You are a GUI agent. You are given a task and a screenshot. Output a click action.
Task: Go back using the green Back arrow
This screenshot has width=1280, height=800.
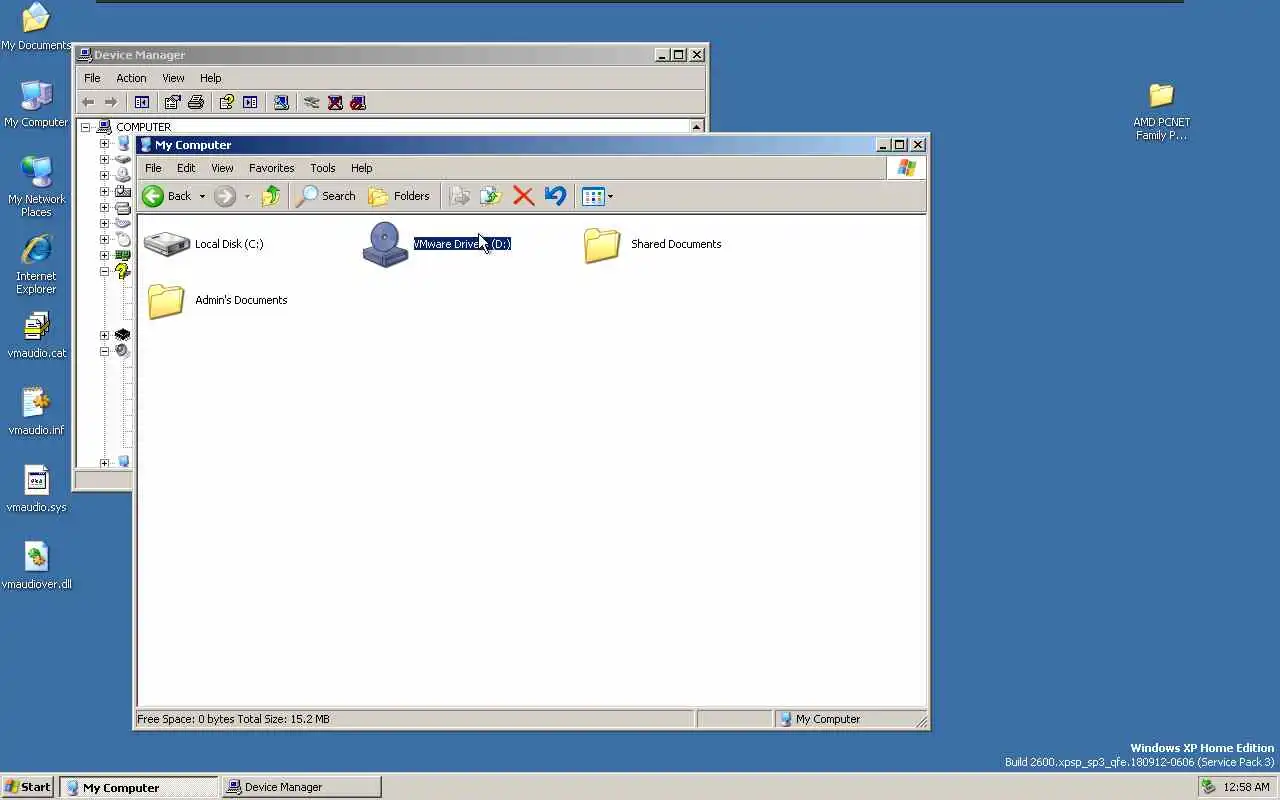click(x=166, y=196)
